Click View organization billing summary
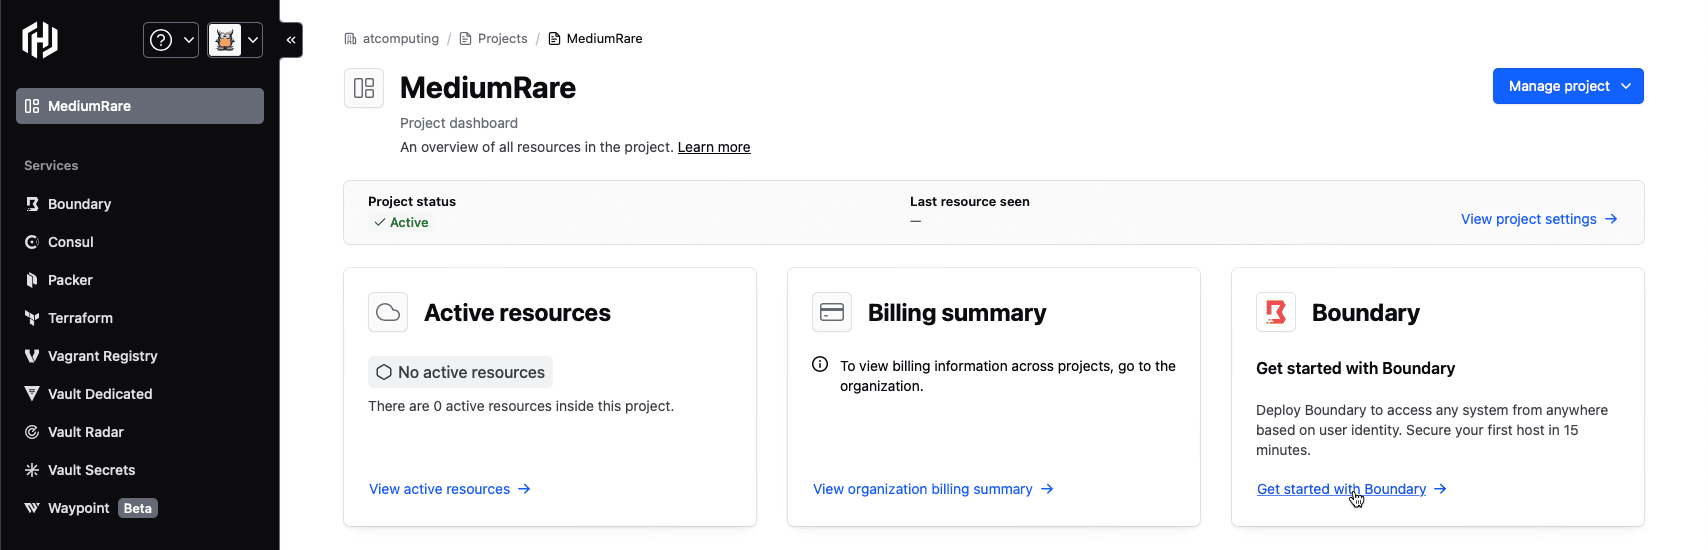1708x550 pixels. click(932, 489)
